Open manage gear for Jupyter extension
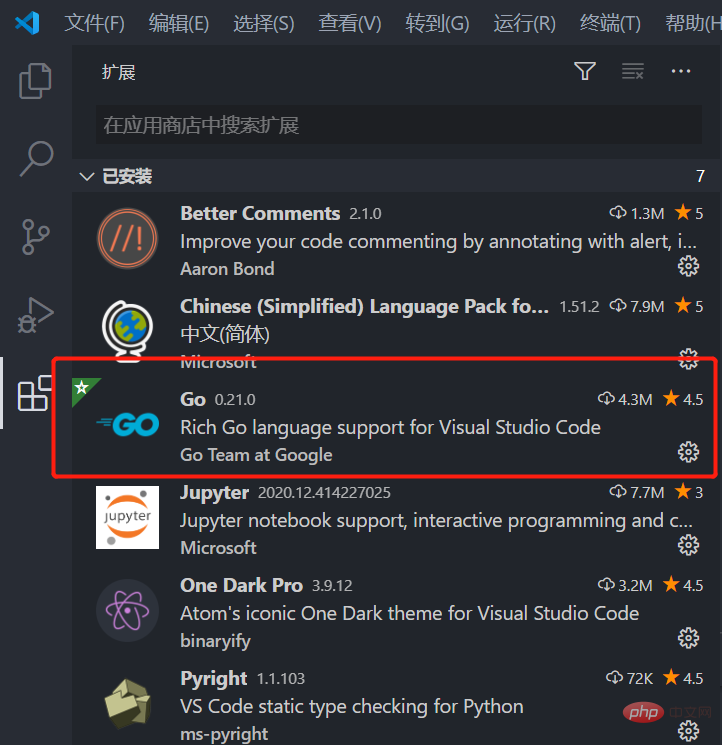Viewport: 722px width, 745px height. point(688,545)
